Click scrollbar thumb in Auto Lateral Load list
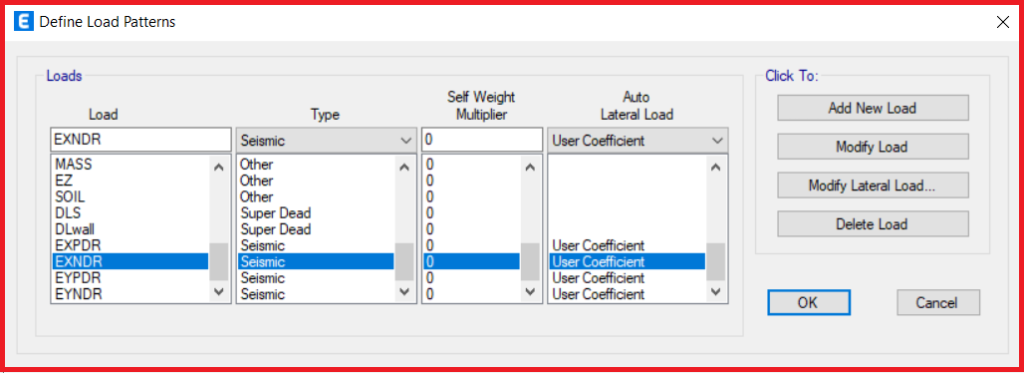 point(716,262)
